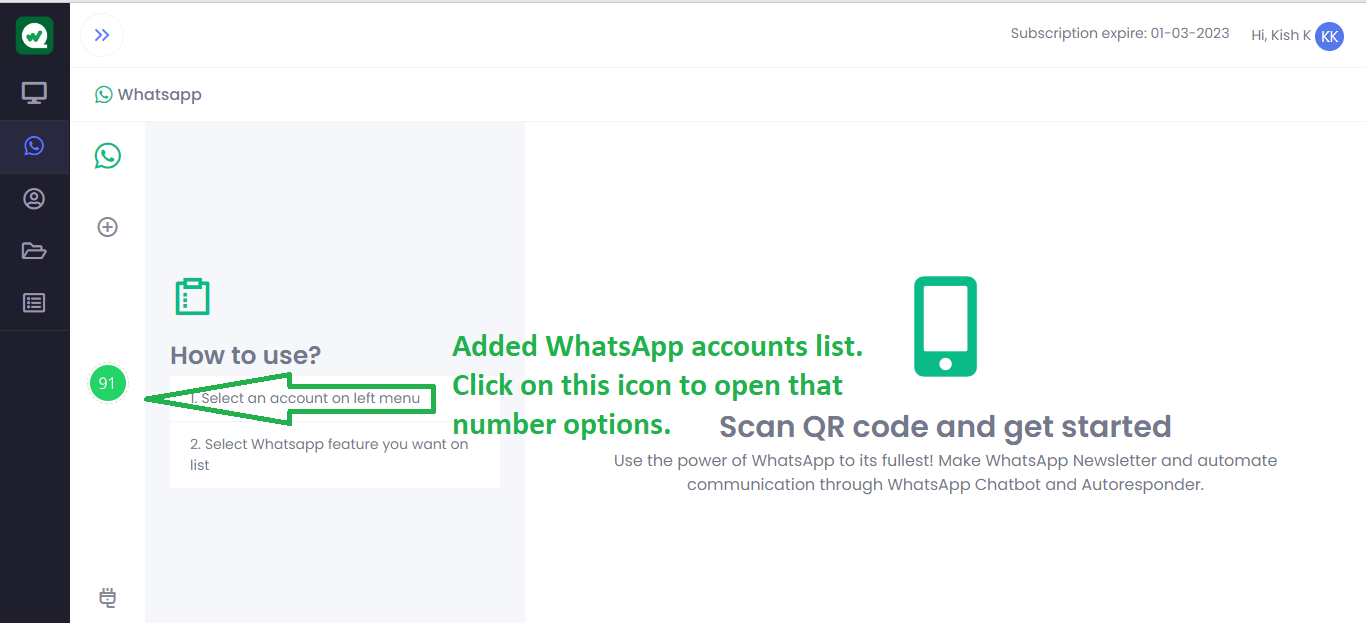This screenshot has width=1366, height=623.
Task: Click the Whatsapp breadcrumb heading
Action: tap(148, 94)
